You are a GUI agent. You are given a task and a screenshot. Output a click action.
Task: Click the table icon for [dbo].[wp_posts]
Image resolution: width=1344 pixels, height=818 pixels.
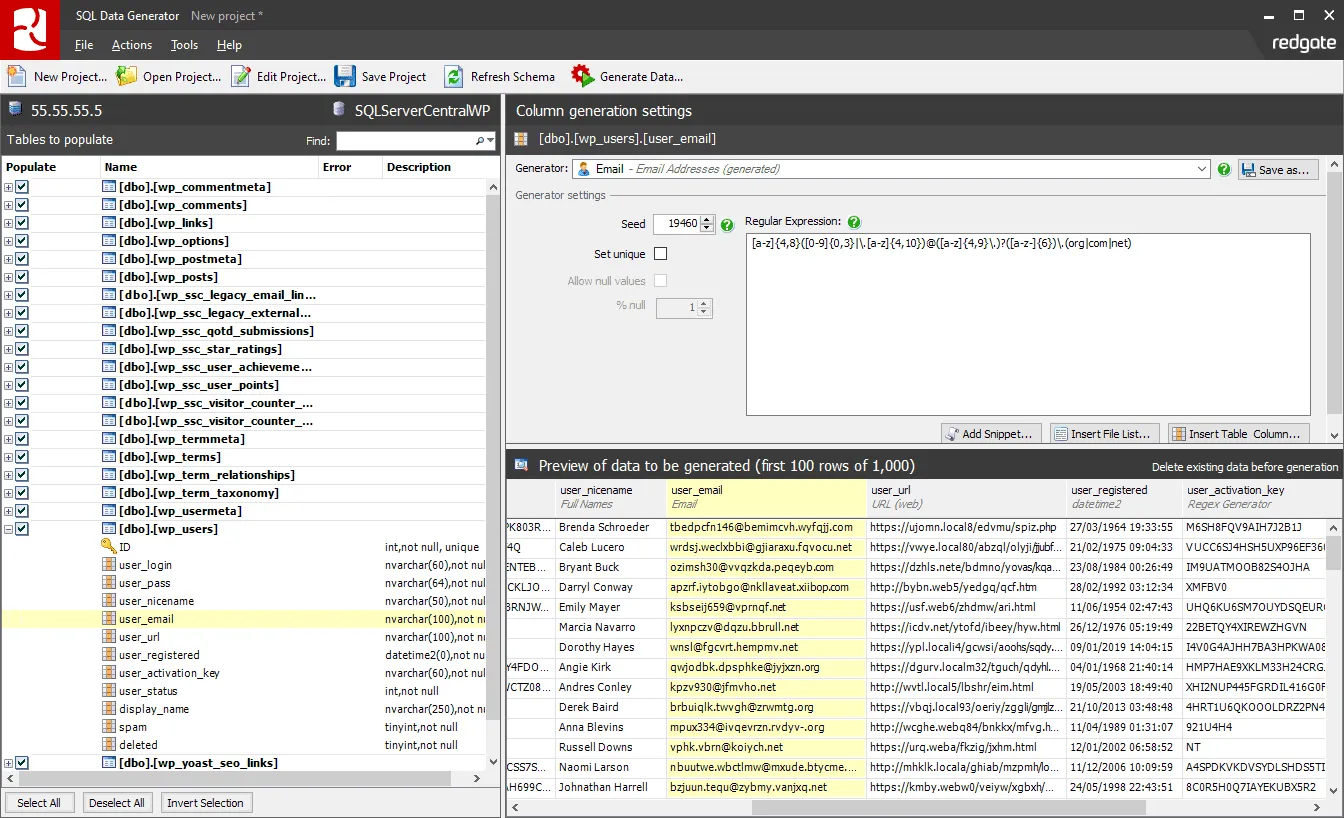click(109, 277)
